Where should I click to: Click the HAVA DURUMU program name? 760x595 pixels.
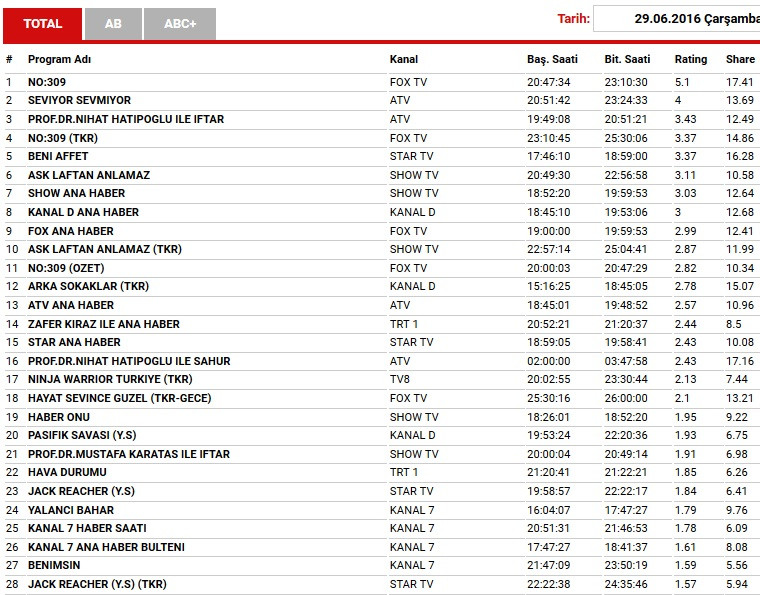point(67,472)
